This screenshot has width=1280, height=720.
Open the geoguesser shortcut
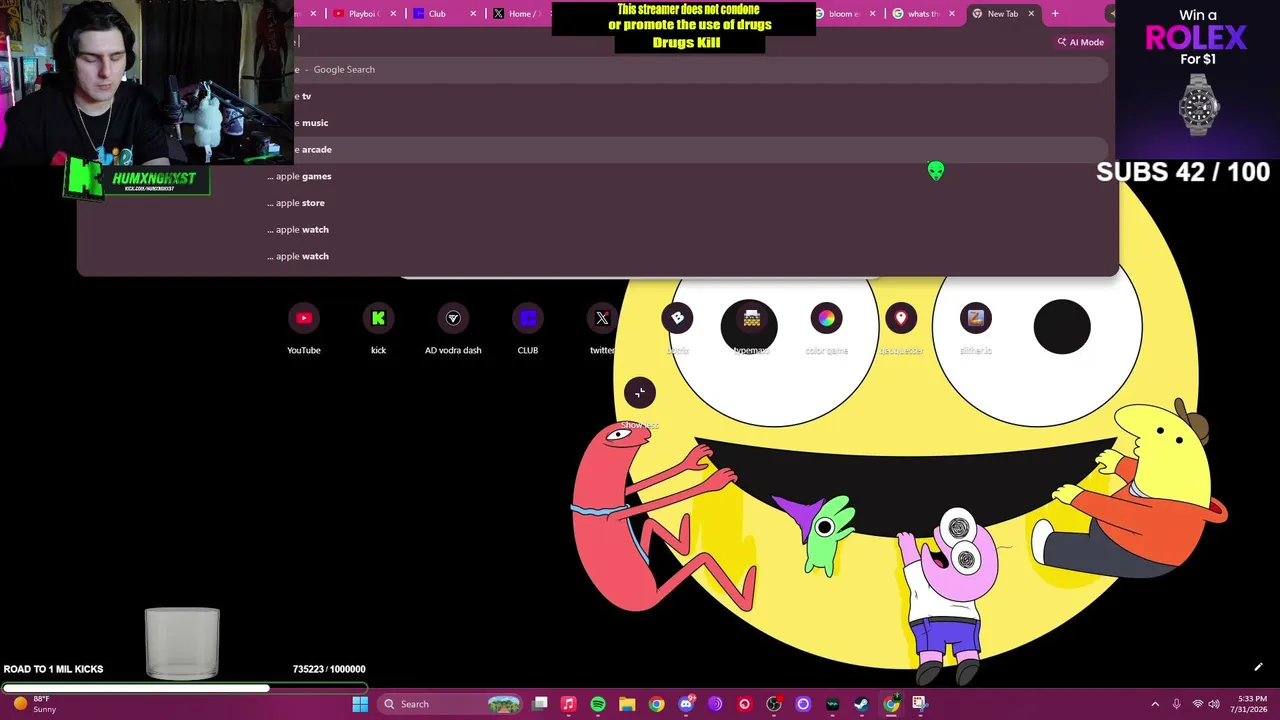point(901,328)
